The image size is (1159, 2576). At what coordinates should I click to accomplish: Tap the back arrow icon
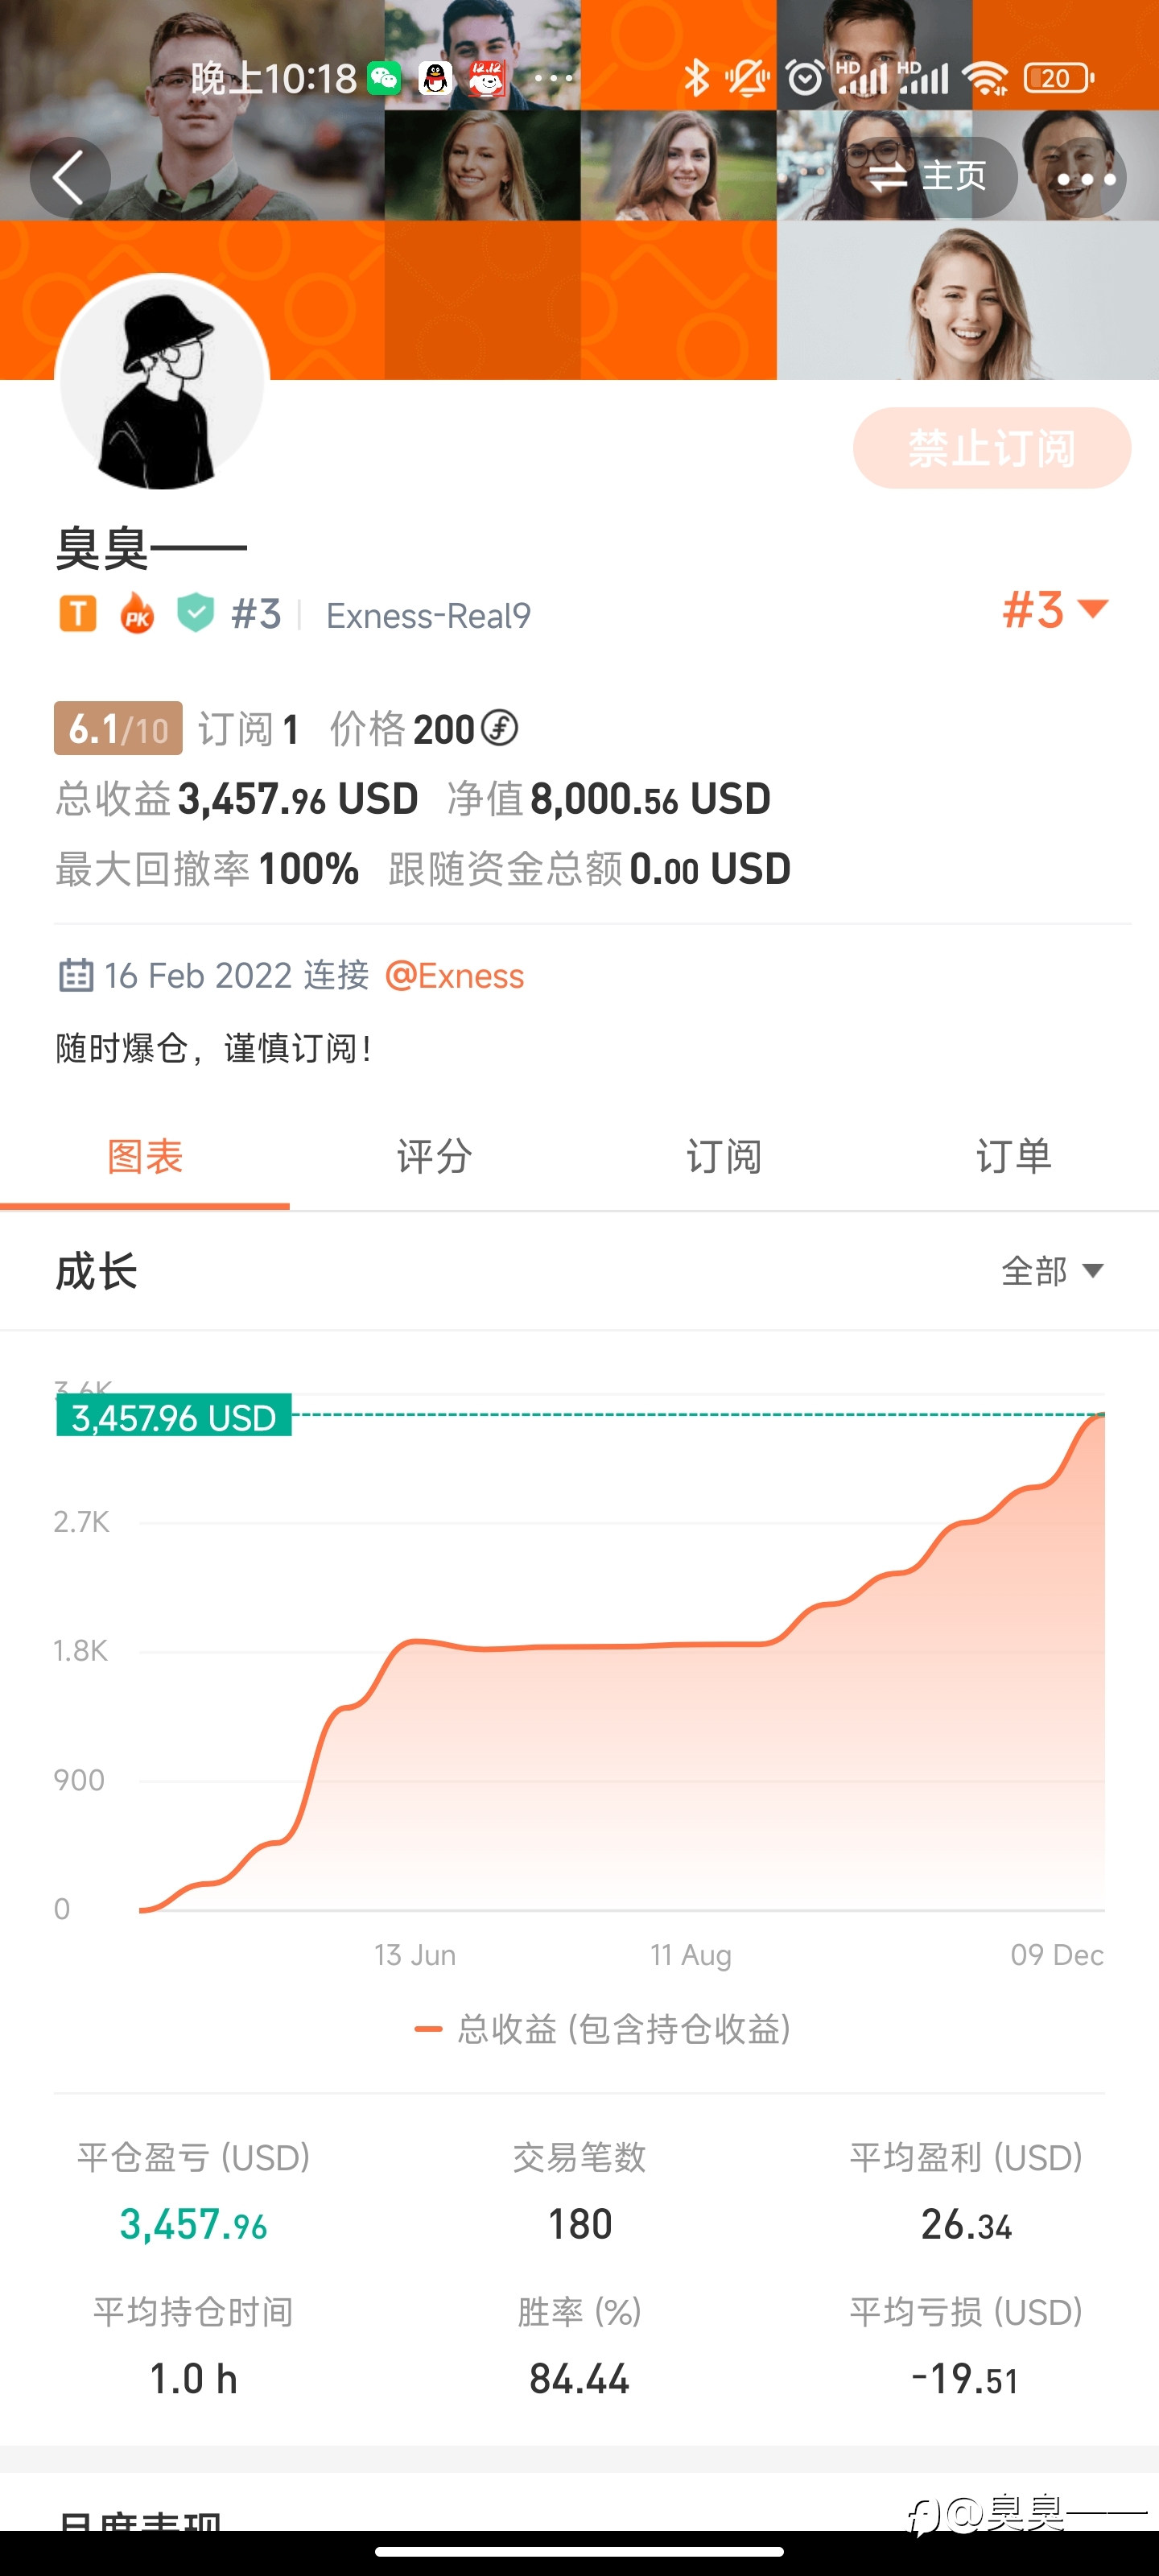[69, 178]
